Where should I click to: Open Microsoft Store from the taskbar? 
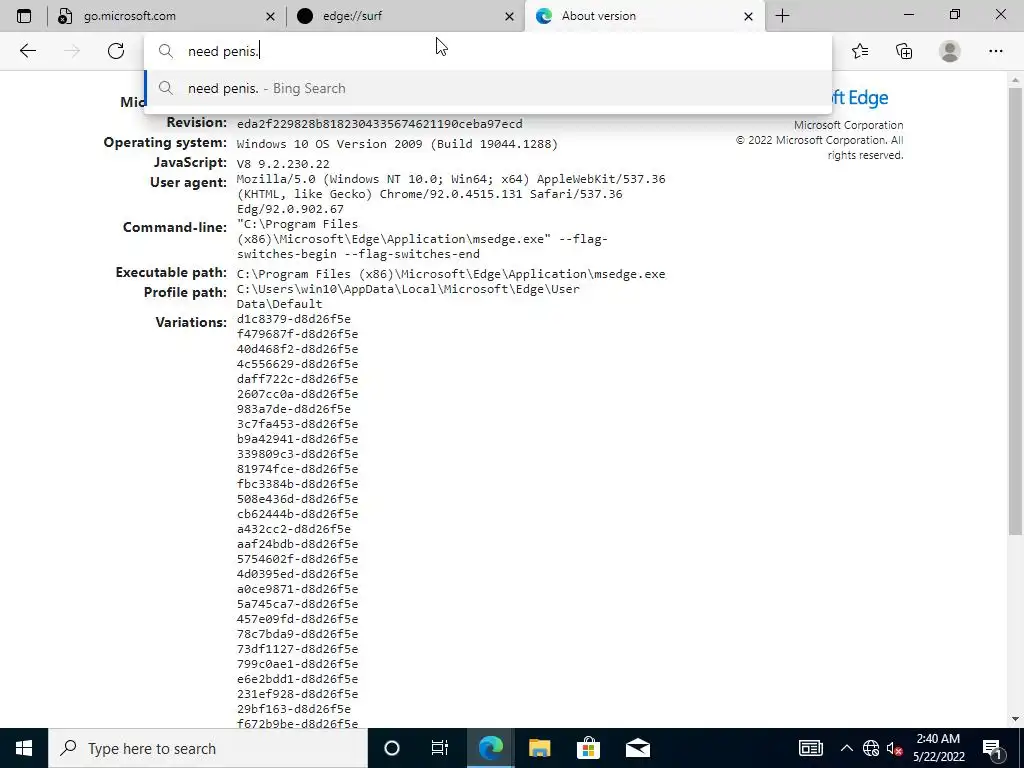pyautogui.click(x=588, y=748)
